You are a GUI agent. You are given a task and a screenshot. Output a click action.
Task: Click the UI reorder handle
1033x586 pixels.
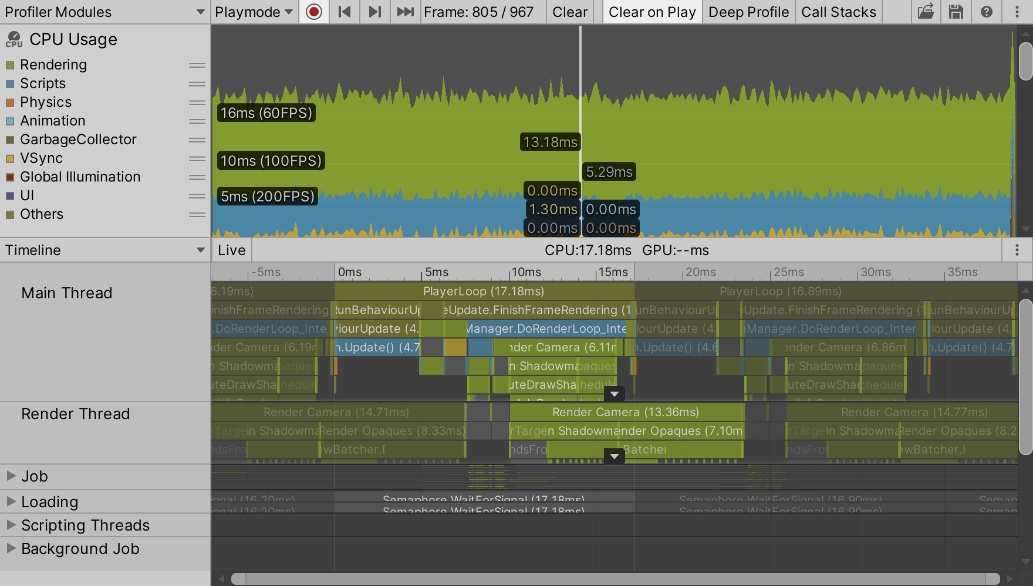tap(197, 196)
